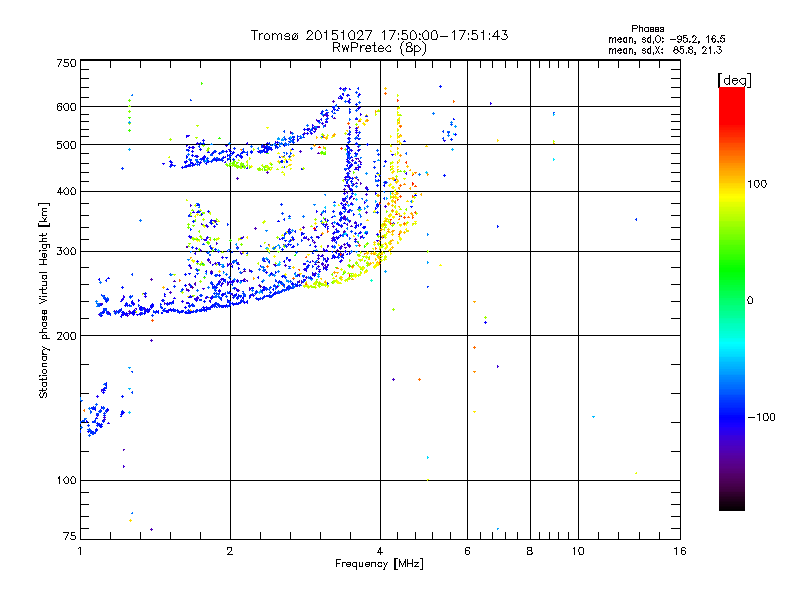Click the 16 MHz tick label on x-axis

pyautogui.click(x=680, y=551)
